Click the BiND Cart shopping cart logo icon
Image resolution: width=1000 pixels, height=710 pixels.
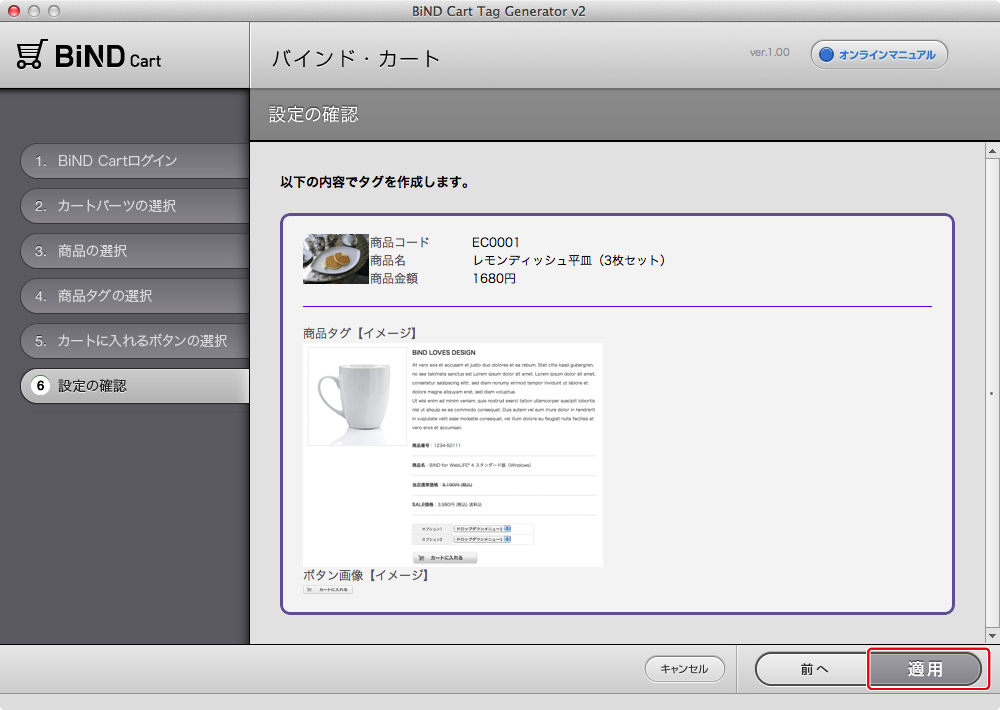tap(31, 54)
